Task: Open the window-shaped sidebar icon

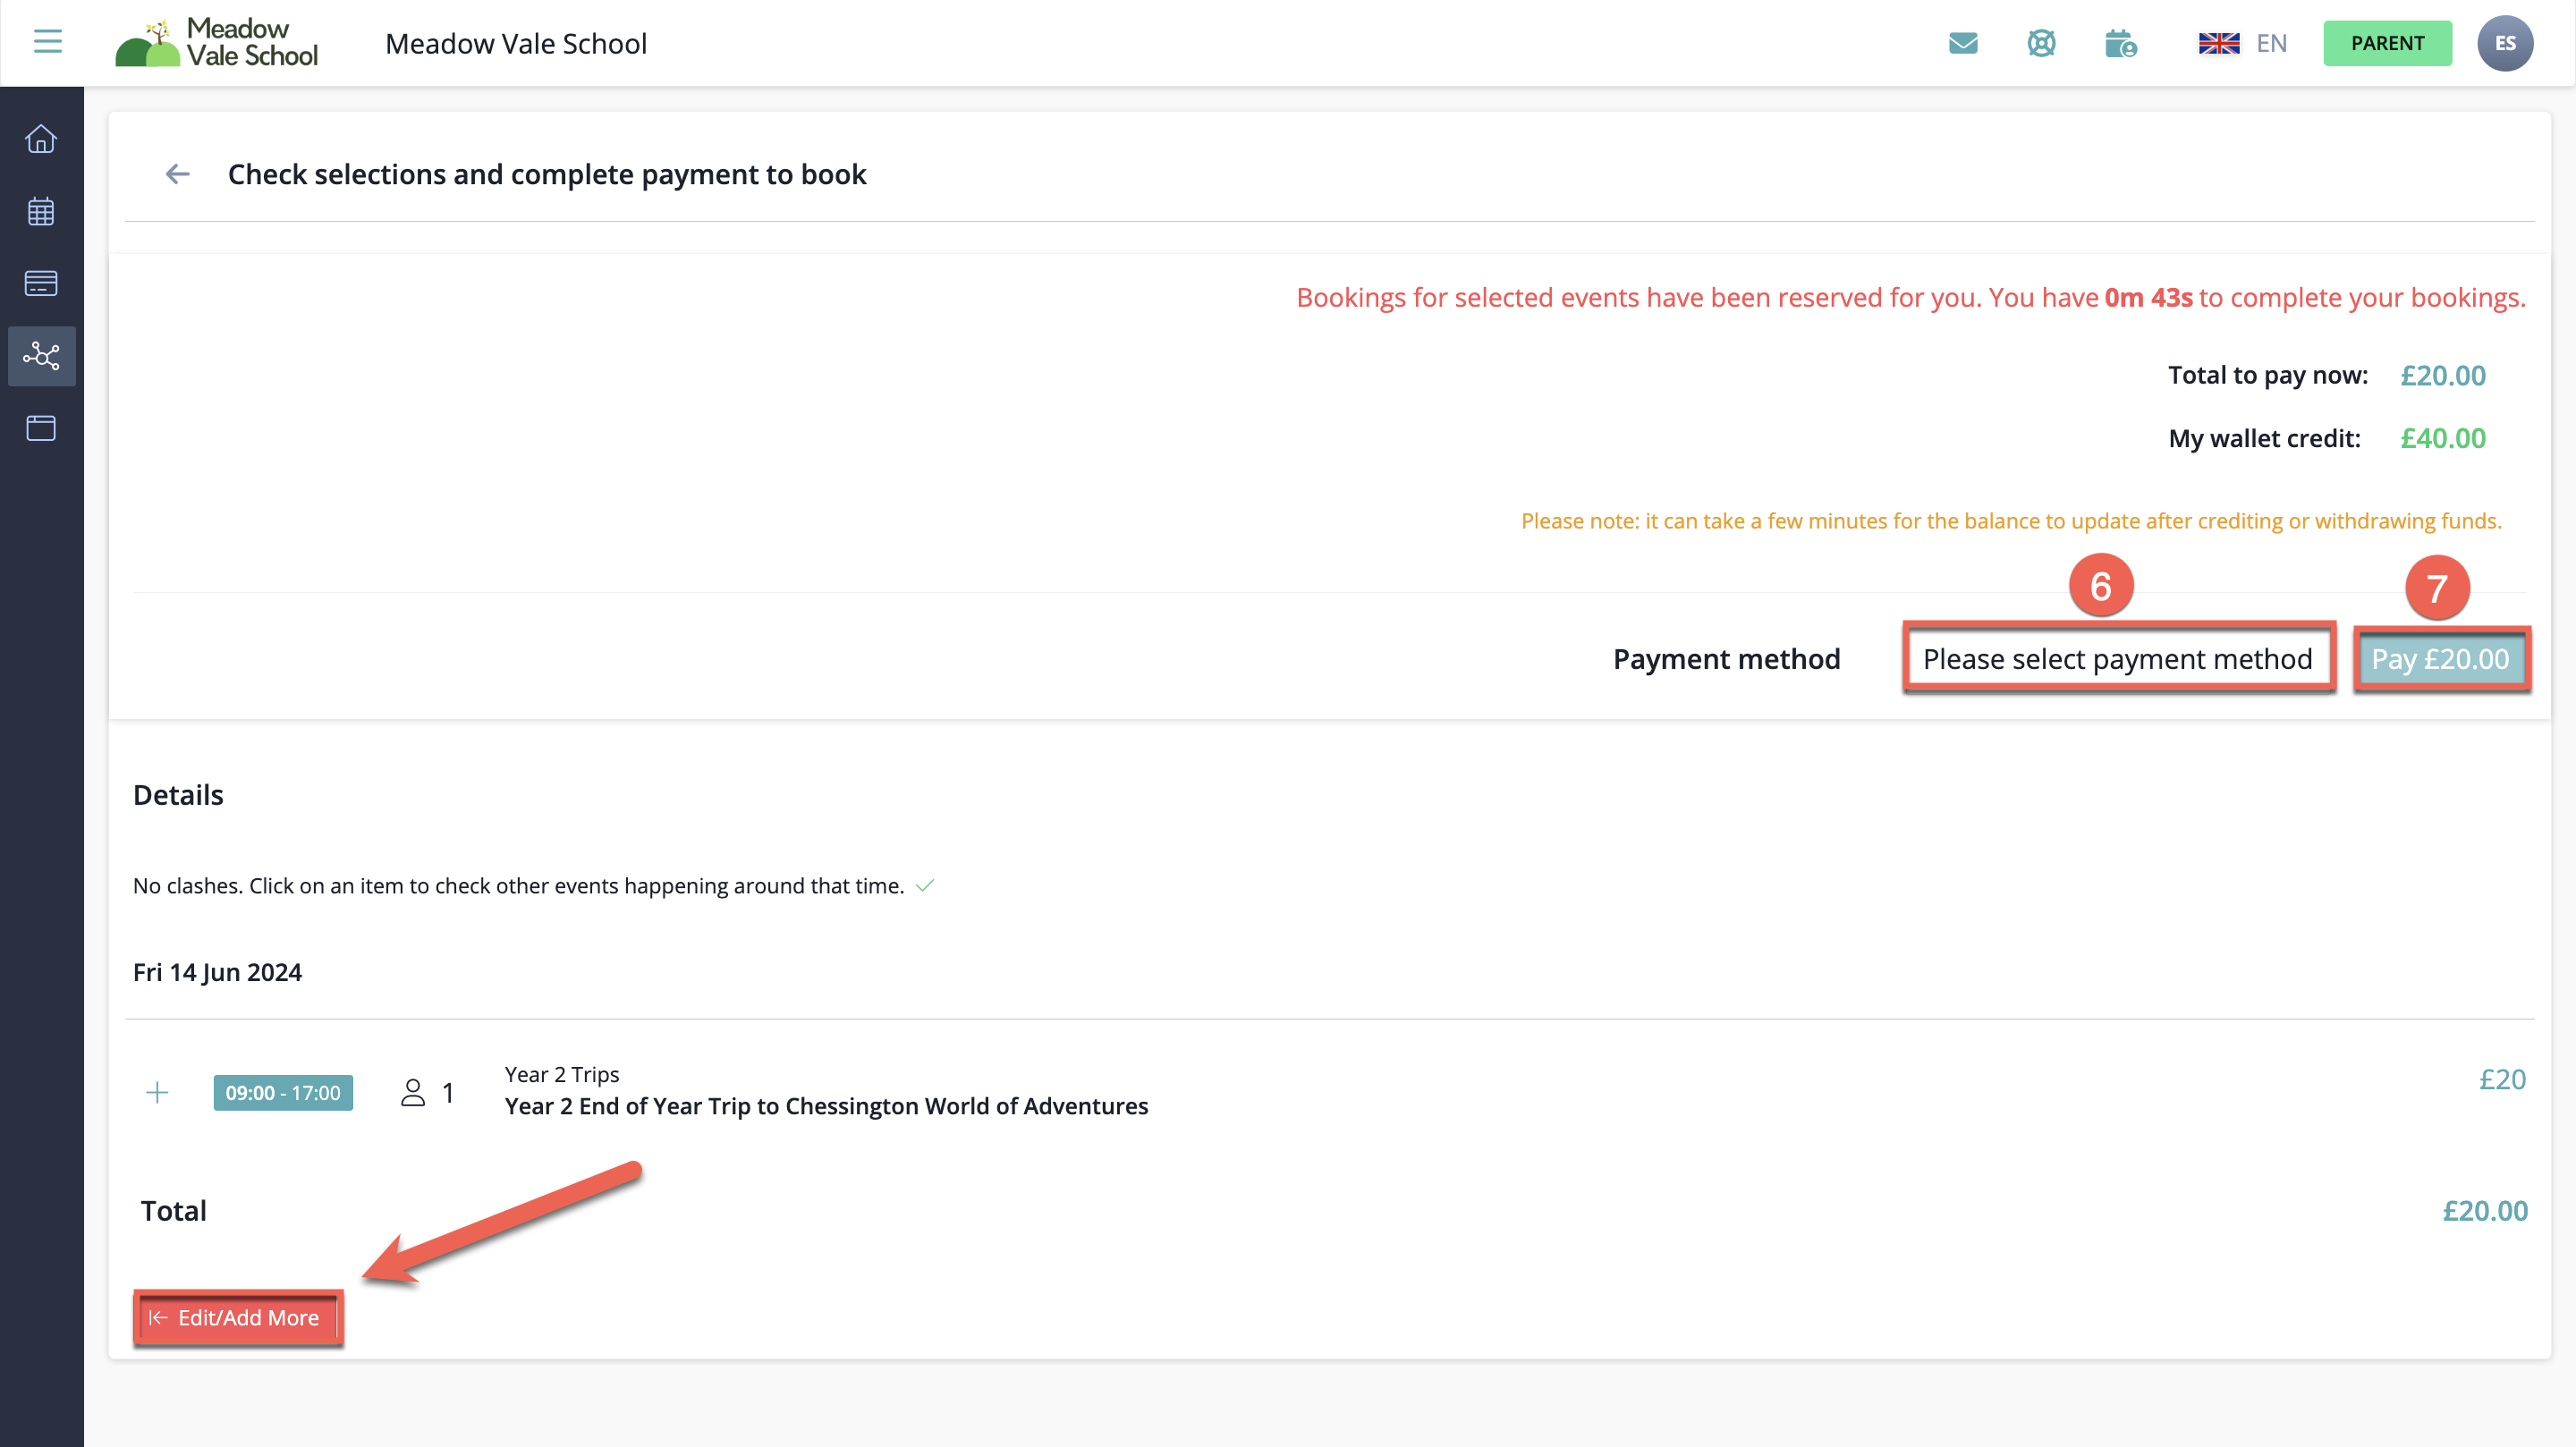Action: coord(41,428)
